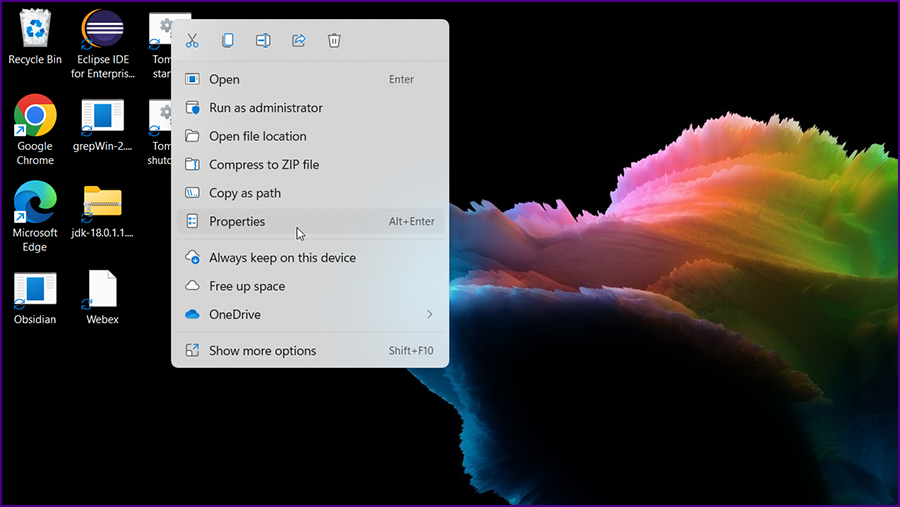
Task: Click Show more options
Action: tap(262, 351)
